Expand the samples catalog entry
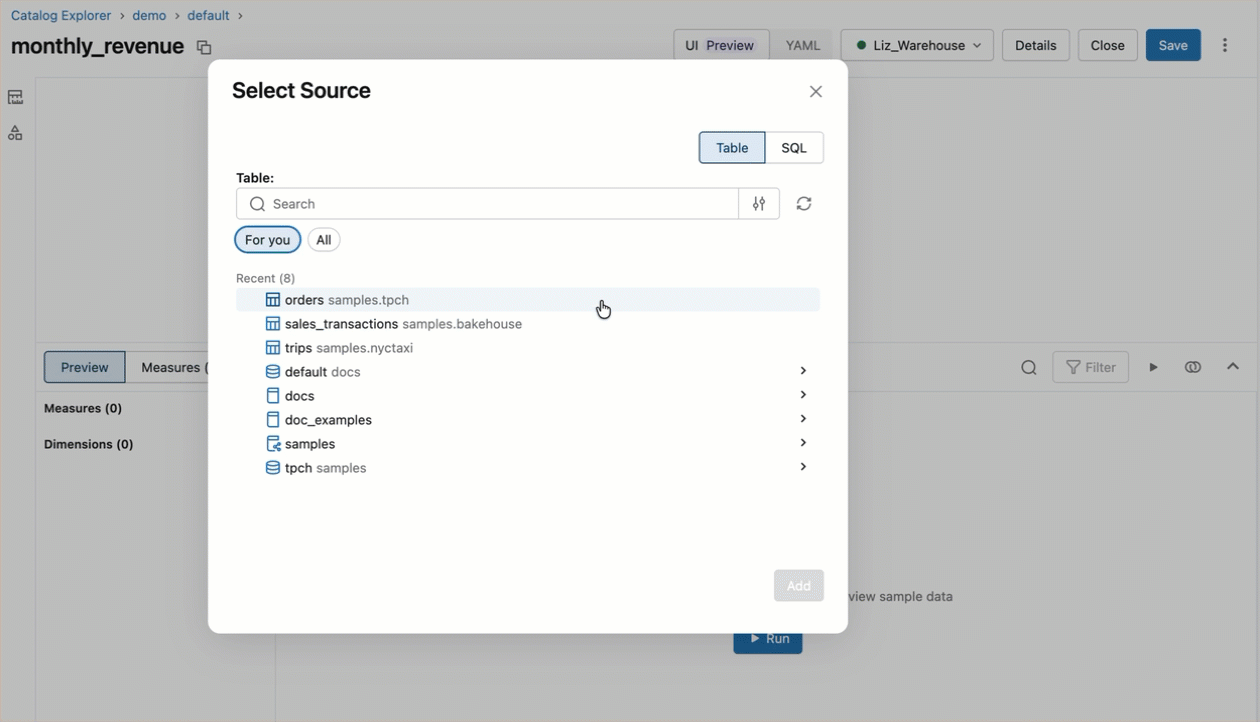This screenshot has height=722, width=1260. point(802,443)
